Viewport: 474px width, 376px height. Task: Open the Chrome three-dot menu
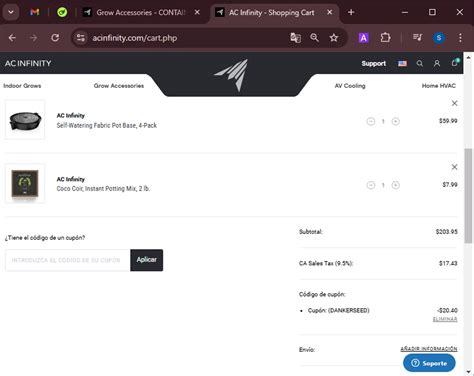[460, 38]
